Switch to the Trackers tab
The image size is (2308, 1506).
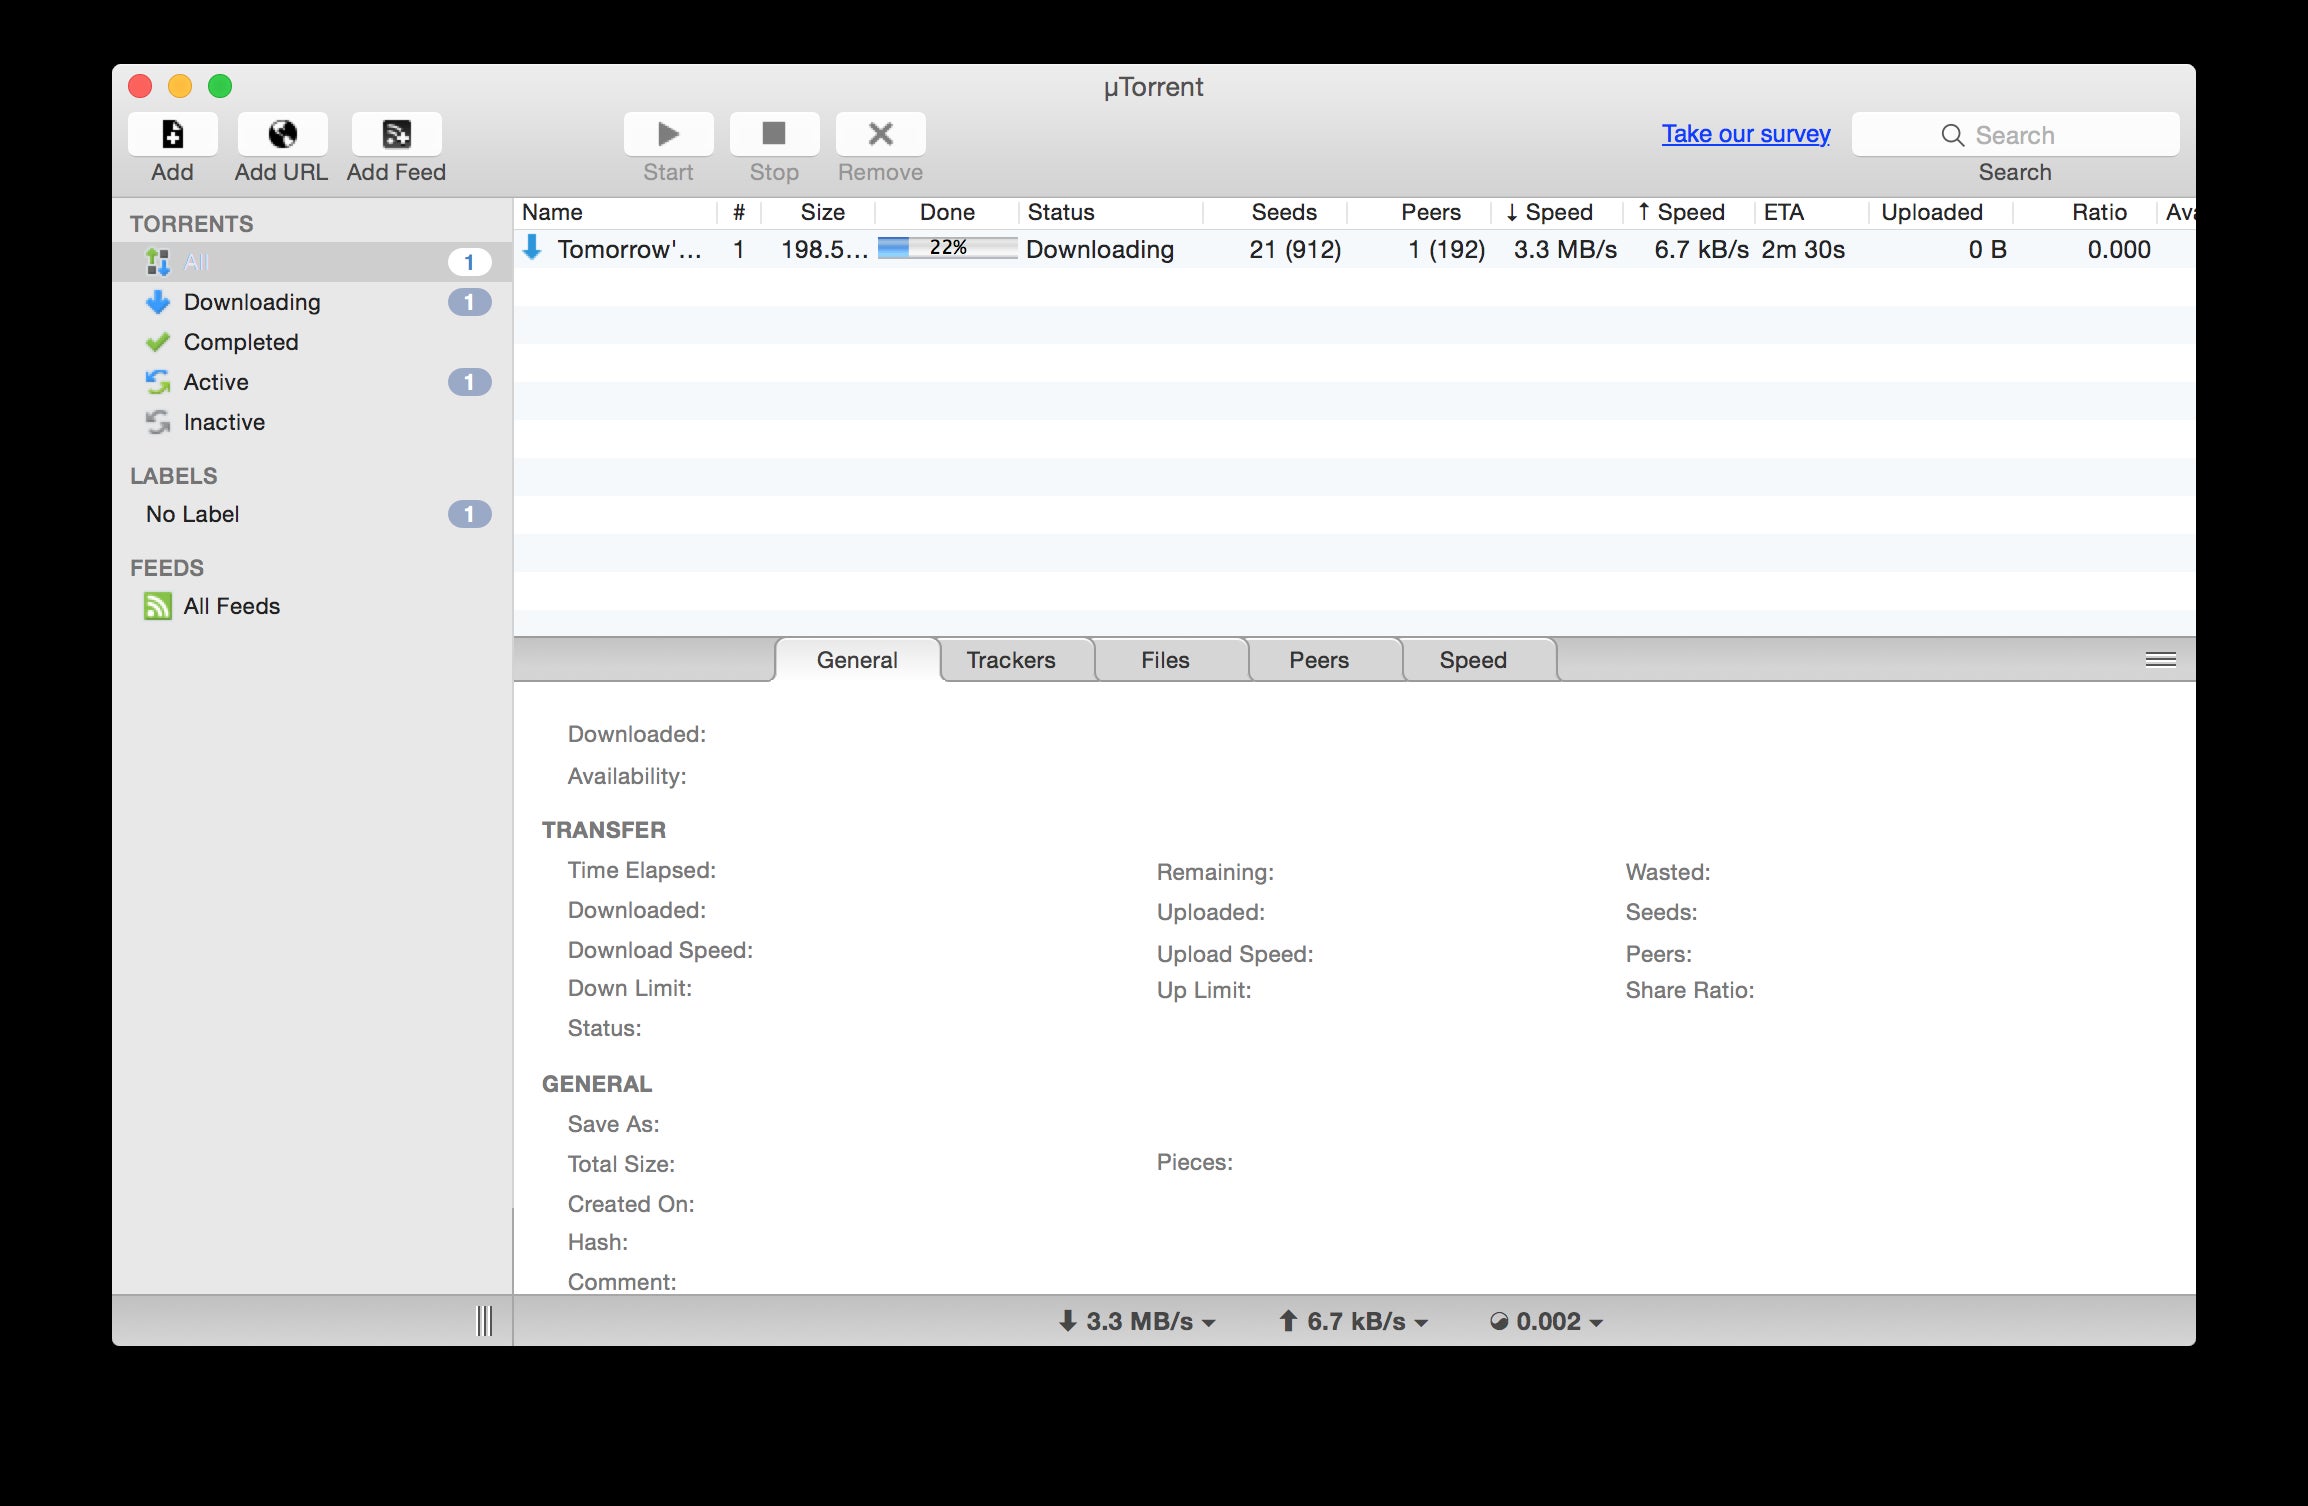tap(1011, 658)
